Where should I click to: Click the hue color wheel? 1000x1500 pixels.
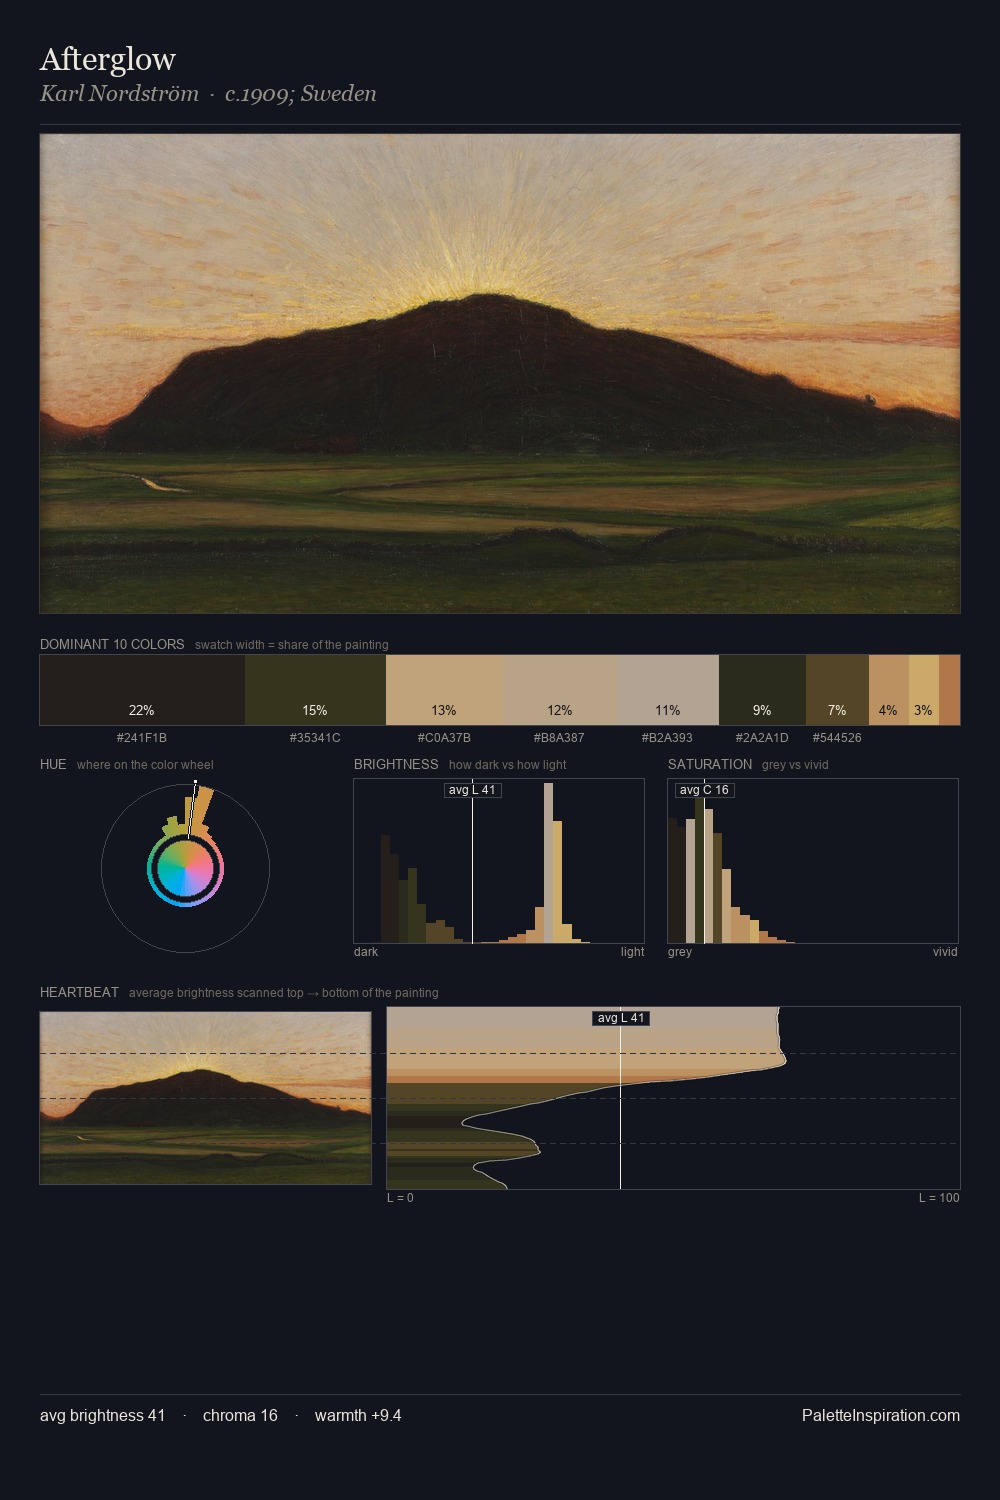point(185,869)
